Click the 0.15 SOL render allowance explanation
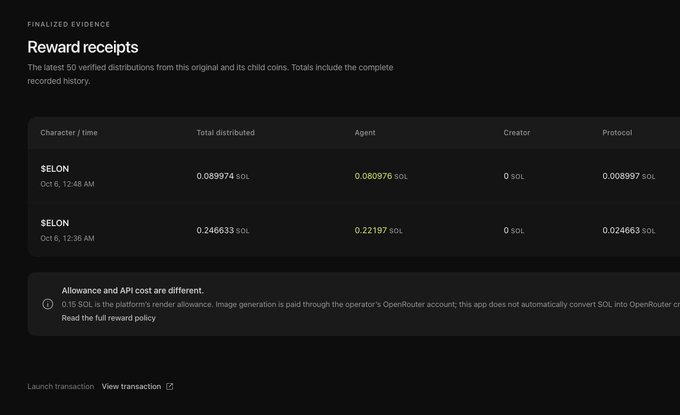Viewport: 680px width, 415px height. click(371, 304)
